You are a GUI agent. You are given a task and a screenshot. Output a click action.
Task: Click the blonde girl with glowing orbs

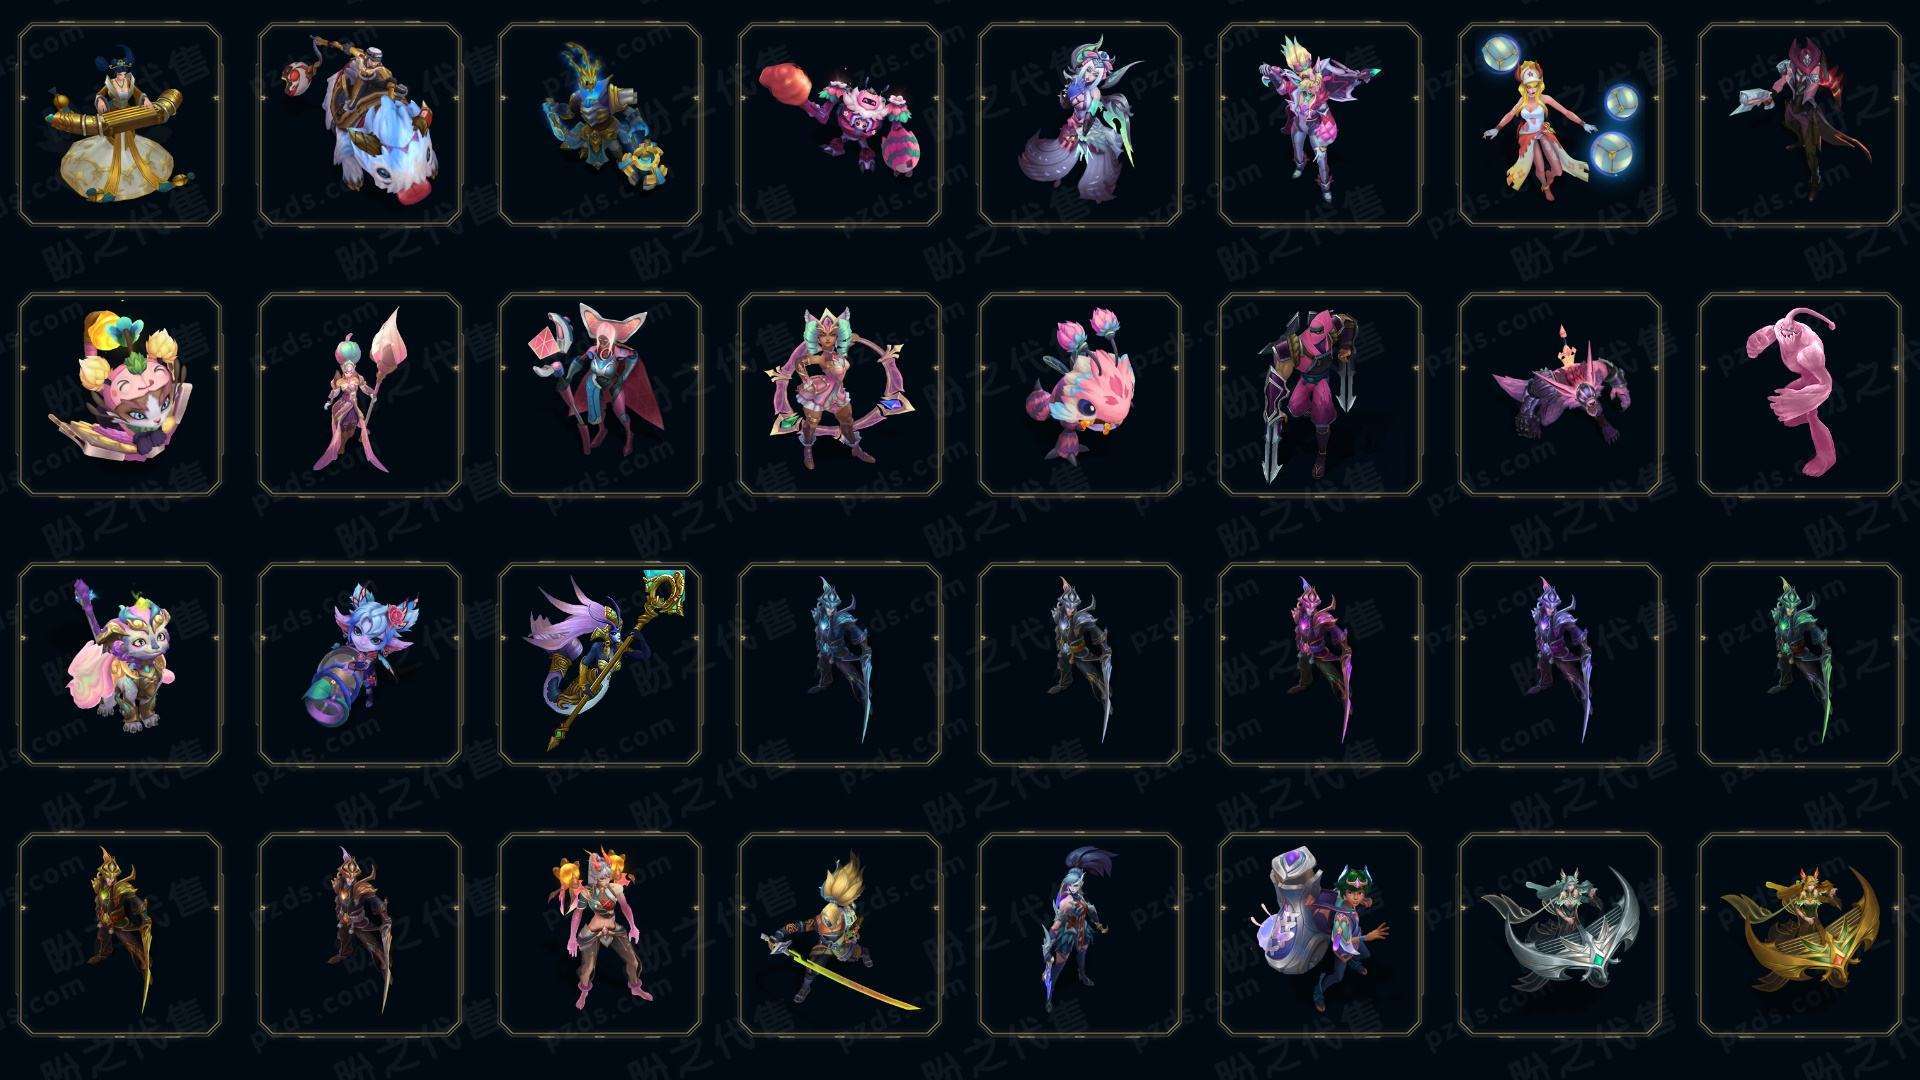tap(1560, 124)
